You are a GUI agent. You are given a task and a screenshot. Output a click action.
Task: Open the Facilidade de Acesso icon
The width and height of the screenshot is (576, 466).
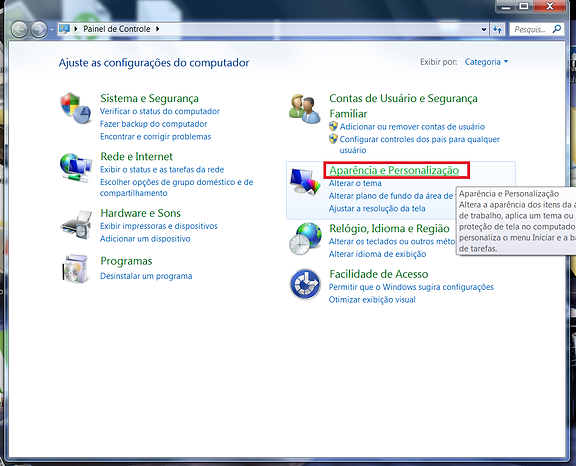pos(305,284)
